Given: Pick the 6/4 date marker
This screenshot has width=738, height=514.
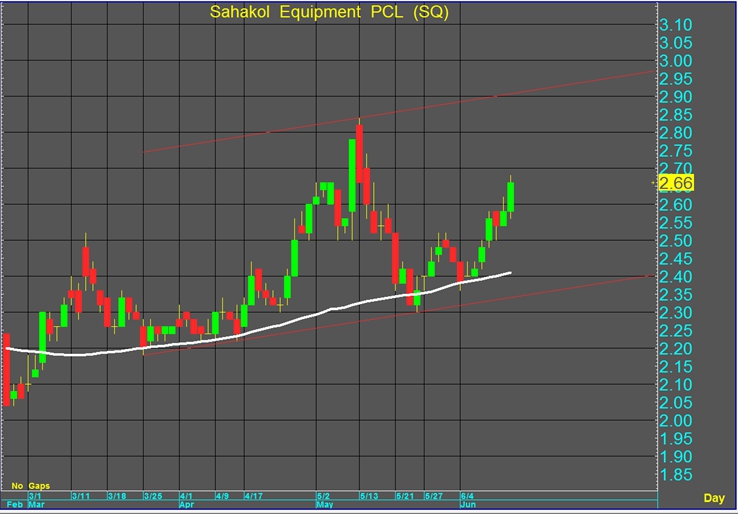Looking at the screenshot, I should tap(467, 496).
